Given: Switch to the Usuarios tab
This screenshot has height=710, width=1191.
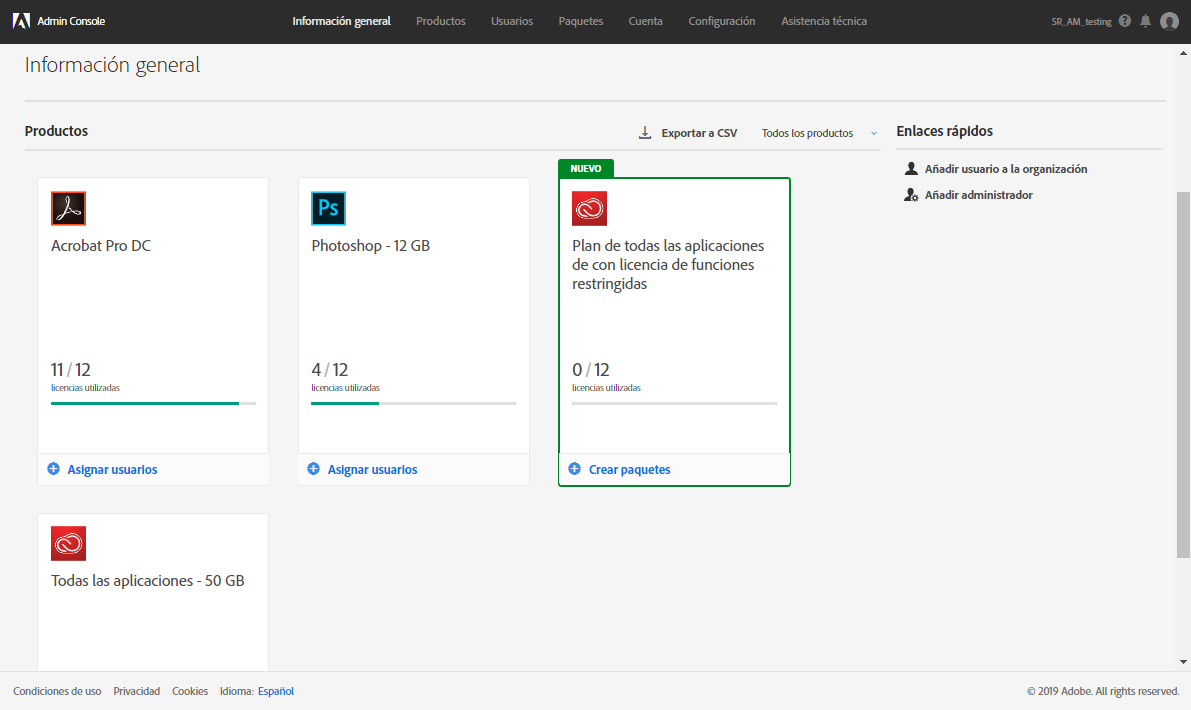Looking at the screenshot, I should click(511, 20).
